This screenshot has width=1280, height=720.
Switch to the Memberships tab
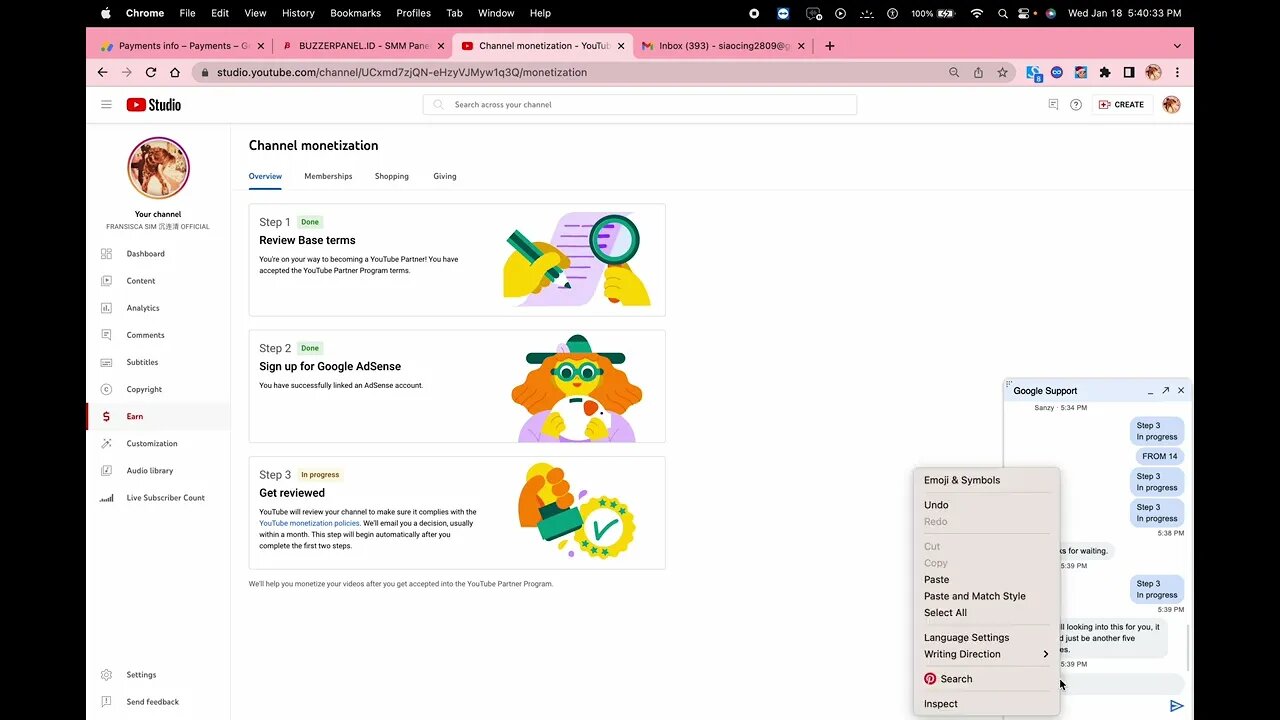pos(328,176)
